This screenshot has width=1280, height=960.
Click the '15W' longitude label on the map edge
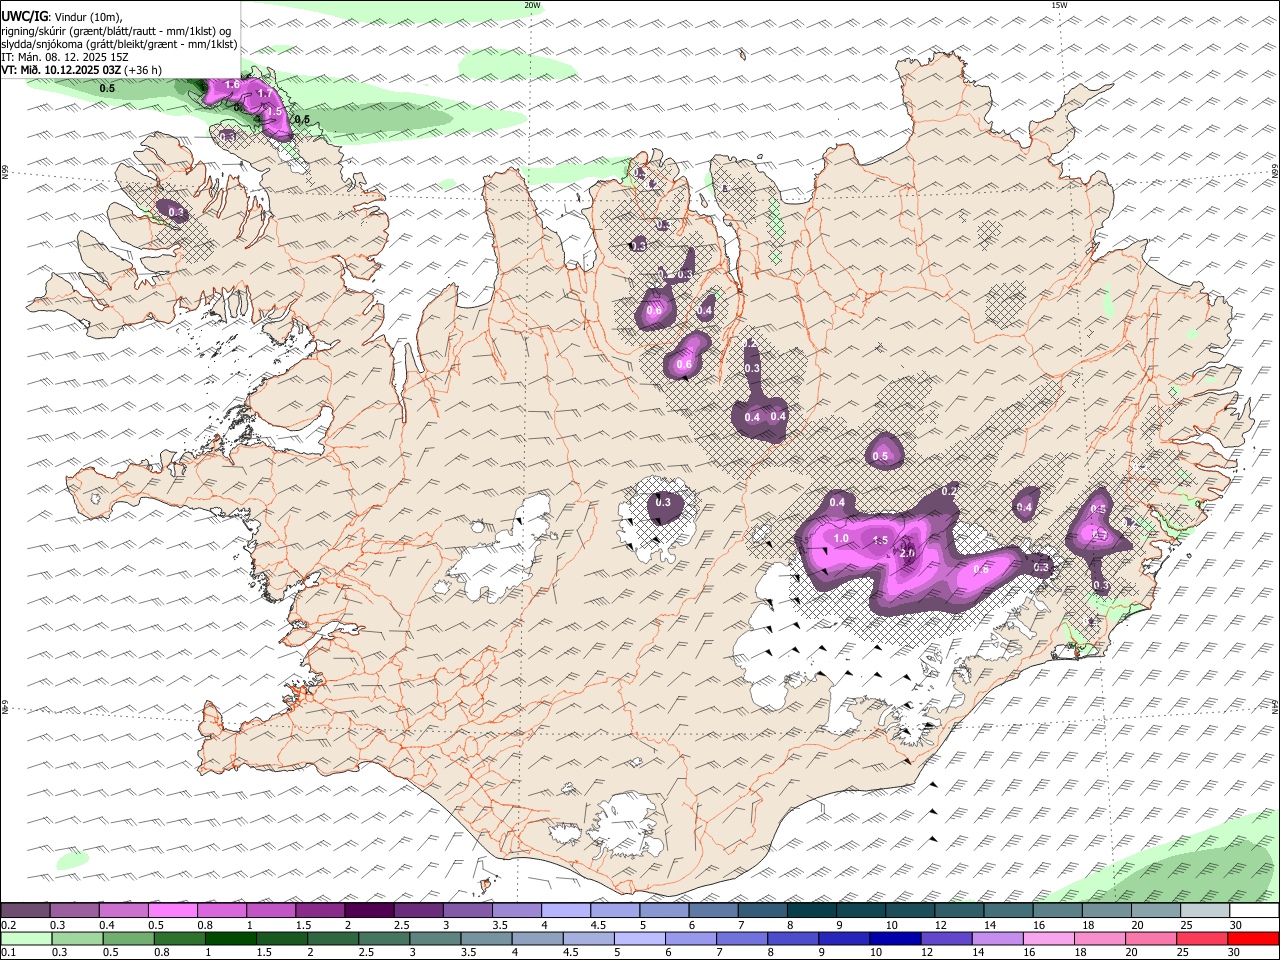(x=1059, y=5)
